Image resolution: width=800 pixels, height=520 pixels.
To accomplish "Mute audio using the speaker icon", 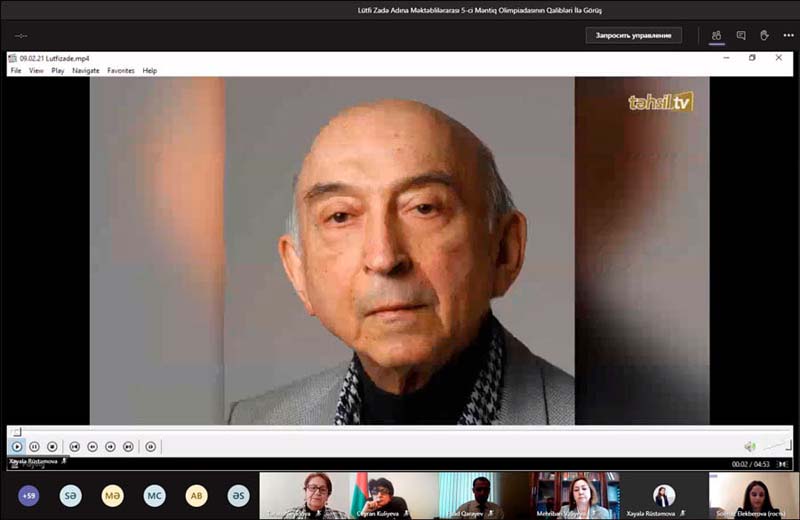I will (x=749, y=446).
